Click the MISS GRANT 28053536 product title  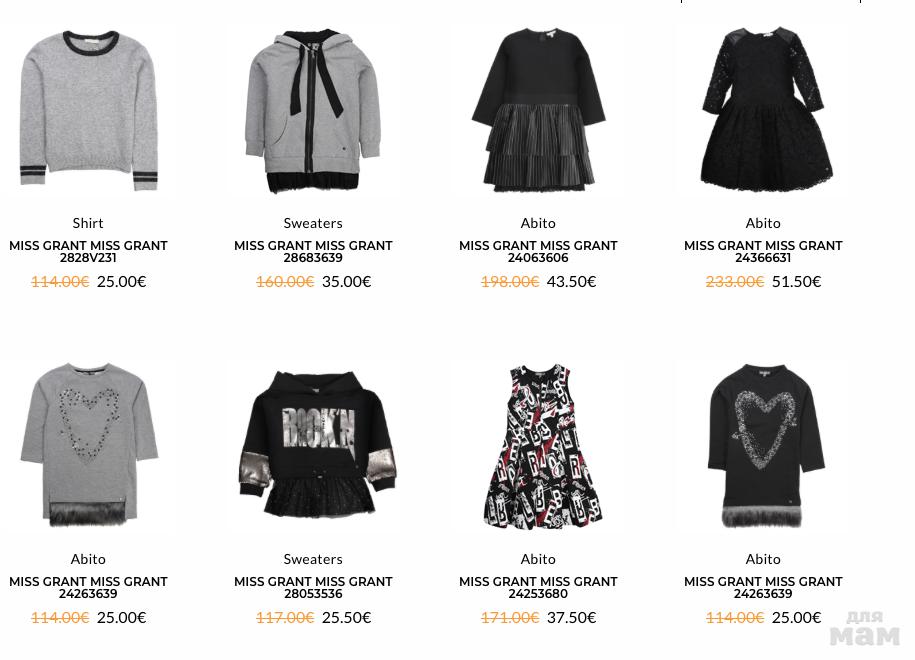tap(313, 588)
